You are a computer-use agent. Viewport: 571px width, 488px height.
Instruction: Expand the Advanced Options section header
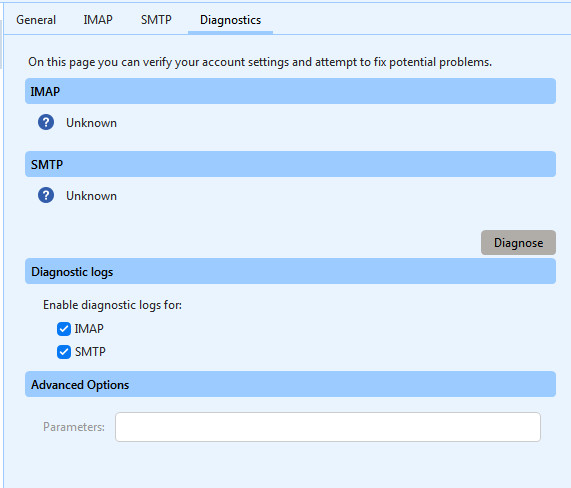pos(290,384)
